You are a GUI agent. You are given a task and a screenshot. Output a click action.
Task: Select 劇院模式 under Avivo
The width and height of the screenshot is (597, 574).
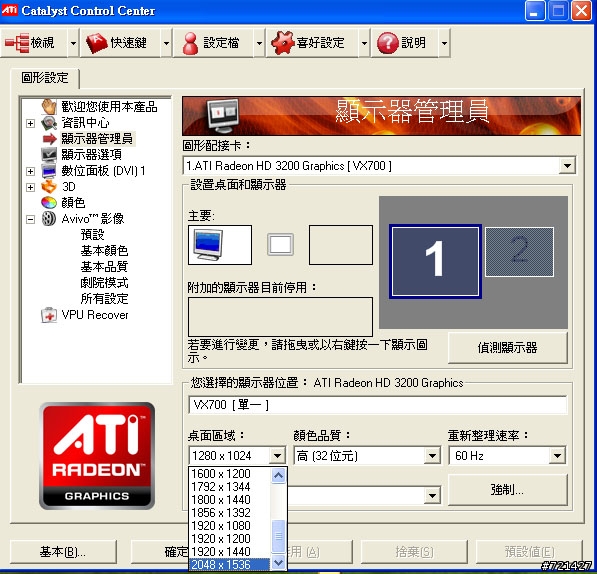104,282
